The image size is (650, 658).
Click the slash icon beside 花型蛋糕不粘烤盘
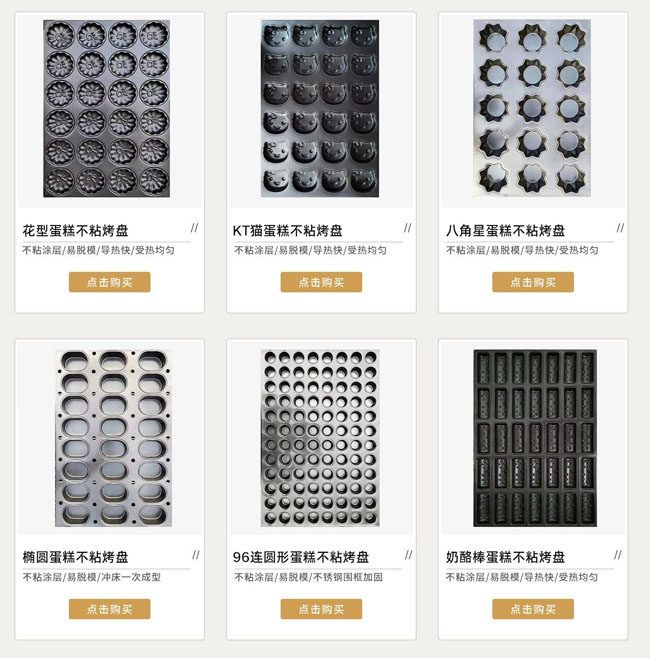click(x=194, y=228)
